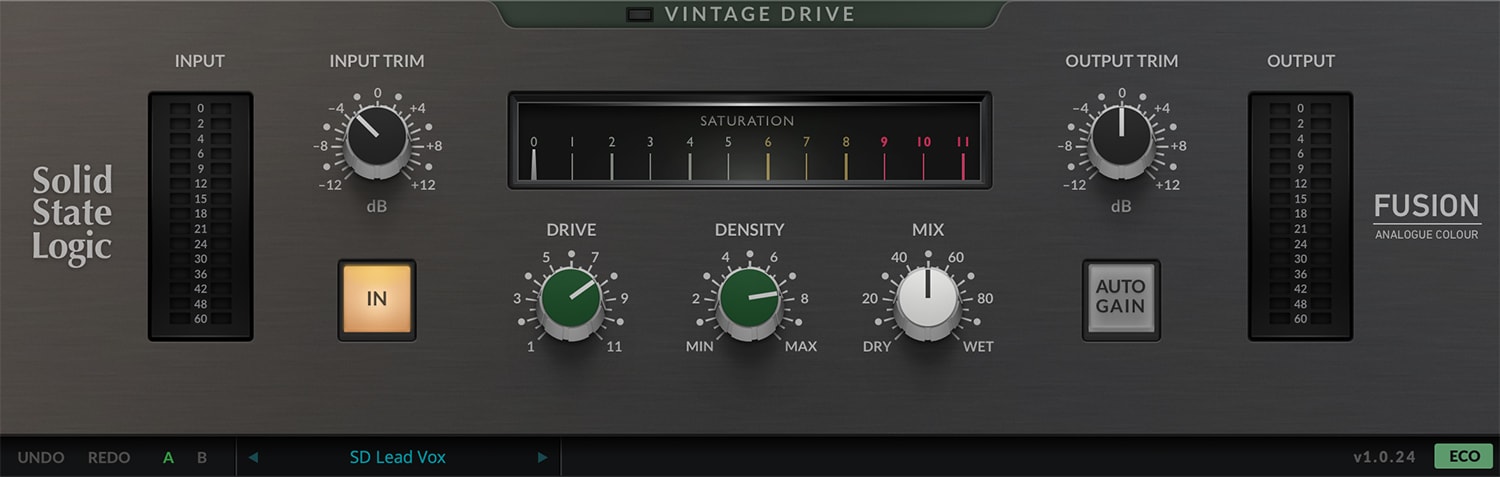Click the Output level meter
This screenshot has height=477, width=1500.
tap(1300, 215)
